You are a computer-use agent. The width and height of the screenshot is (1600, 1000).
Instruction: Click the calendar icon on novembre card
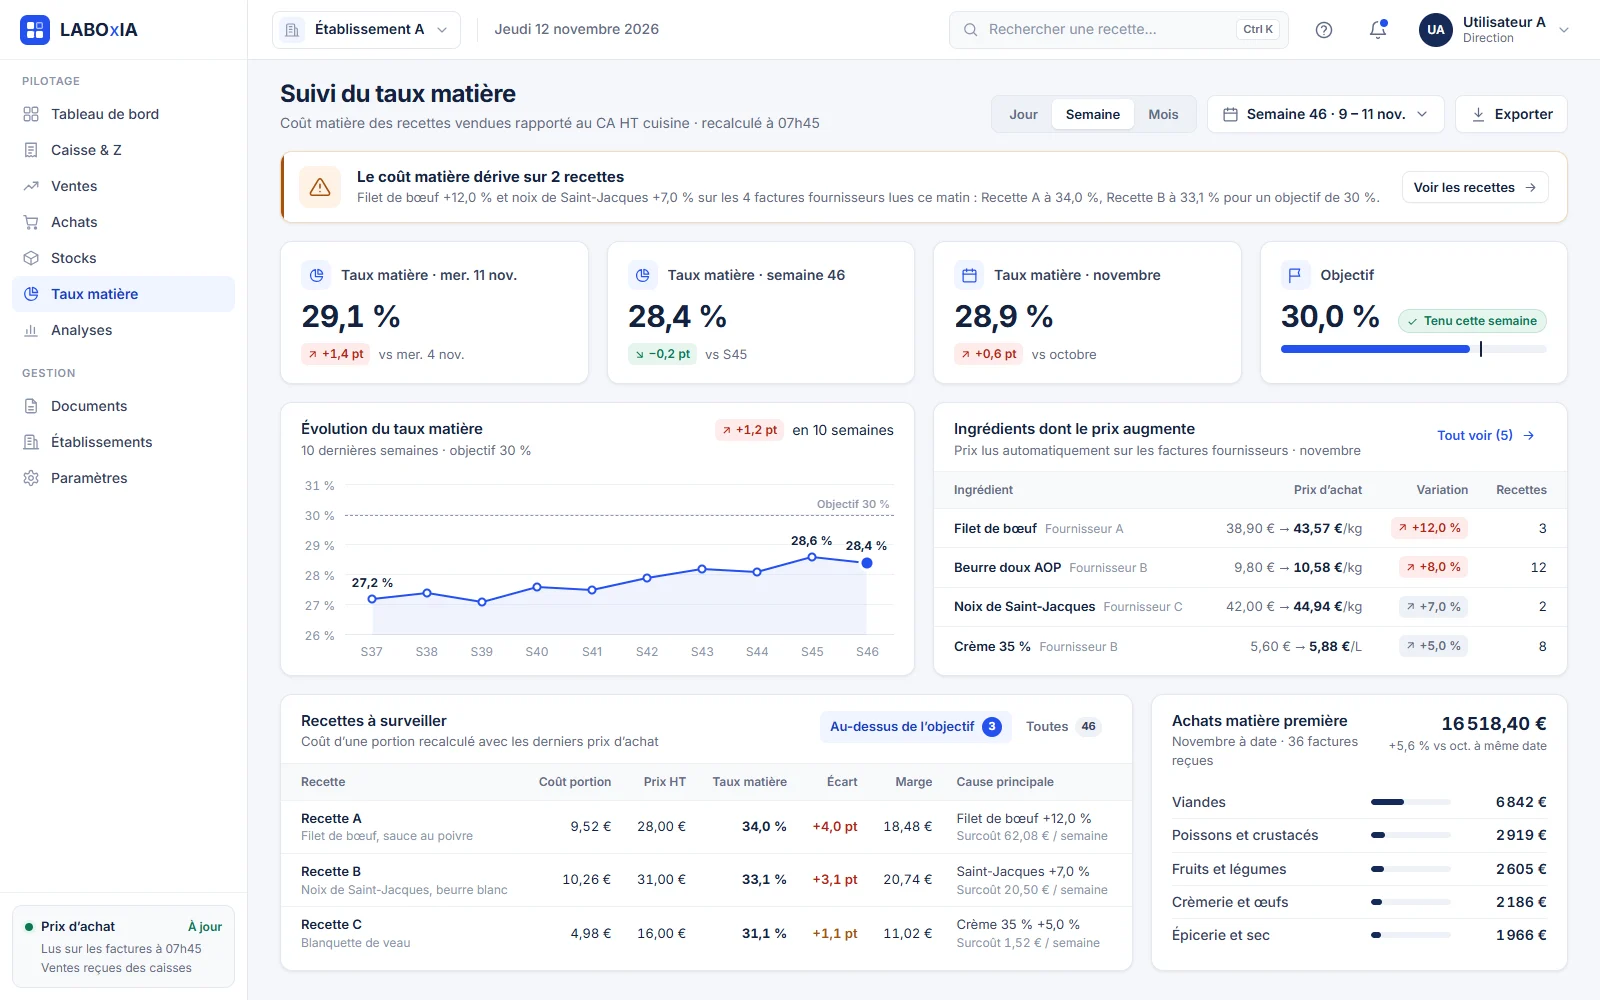click(969, 275)
